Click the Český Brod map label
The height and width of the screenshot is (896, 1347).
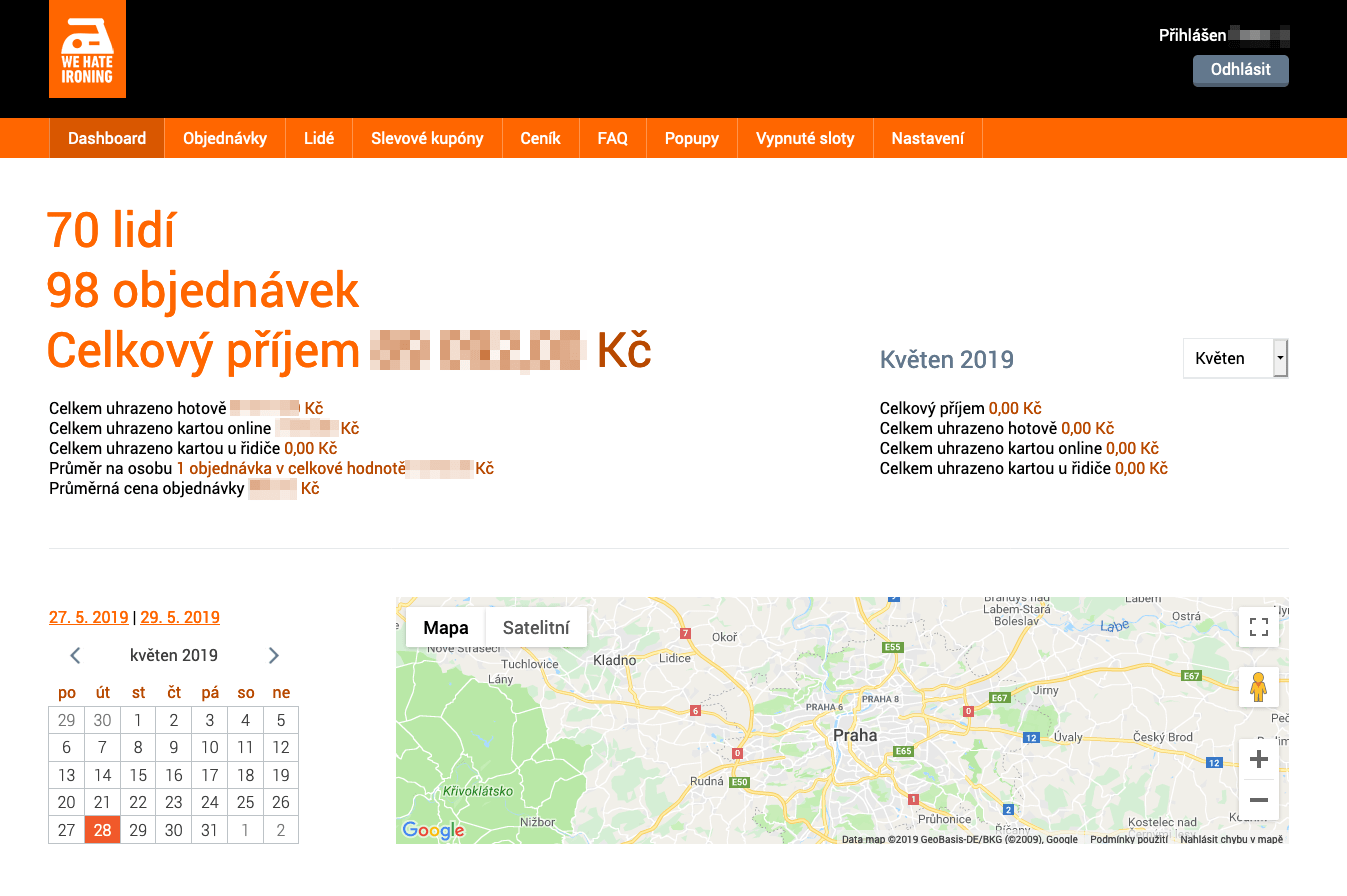tap(1163, 737)
